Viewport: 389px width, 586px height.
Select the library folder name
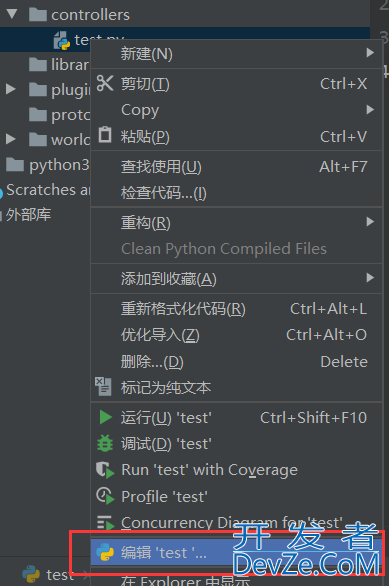pyautogui.click(x=70, y=65)
